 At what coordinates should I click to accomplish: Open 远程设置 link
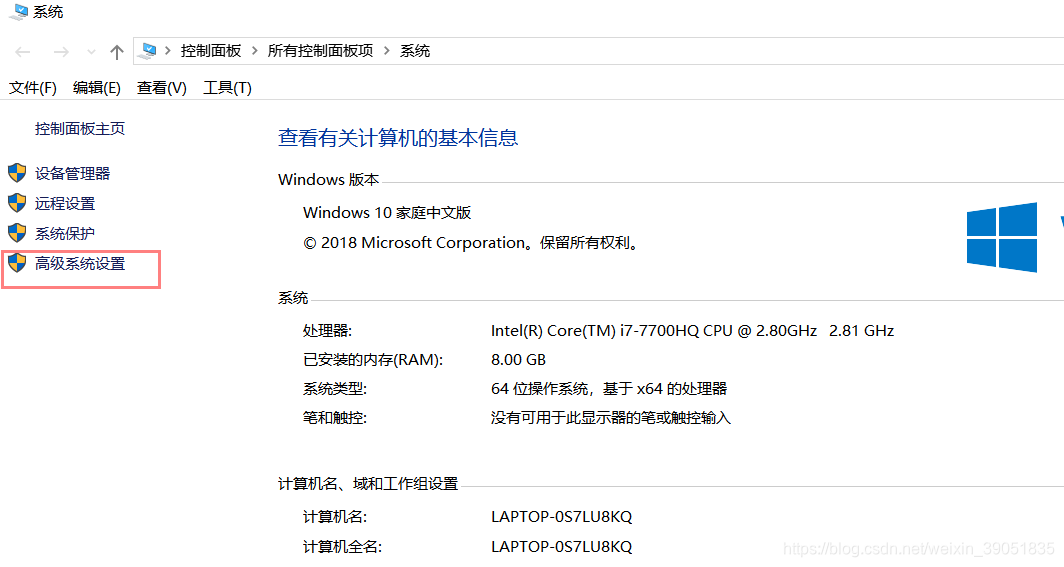pos(65,203)
